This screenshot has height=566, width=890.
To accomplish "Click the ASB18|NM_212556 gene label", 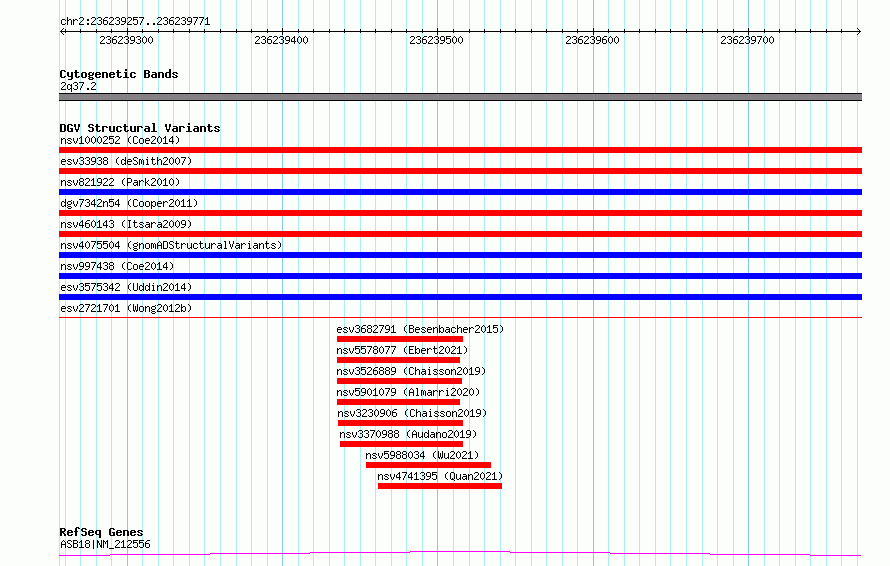I will point(105,544).
